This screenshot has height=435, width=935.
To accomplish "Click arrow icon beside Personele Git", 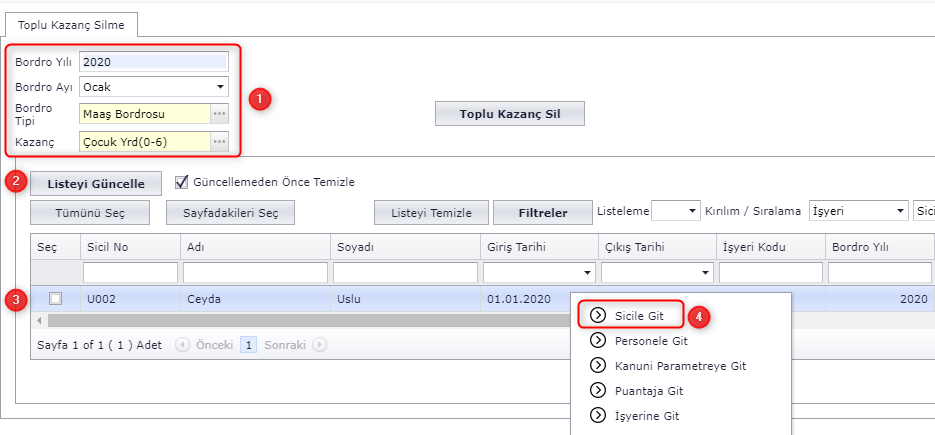I will coord(599,340).
